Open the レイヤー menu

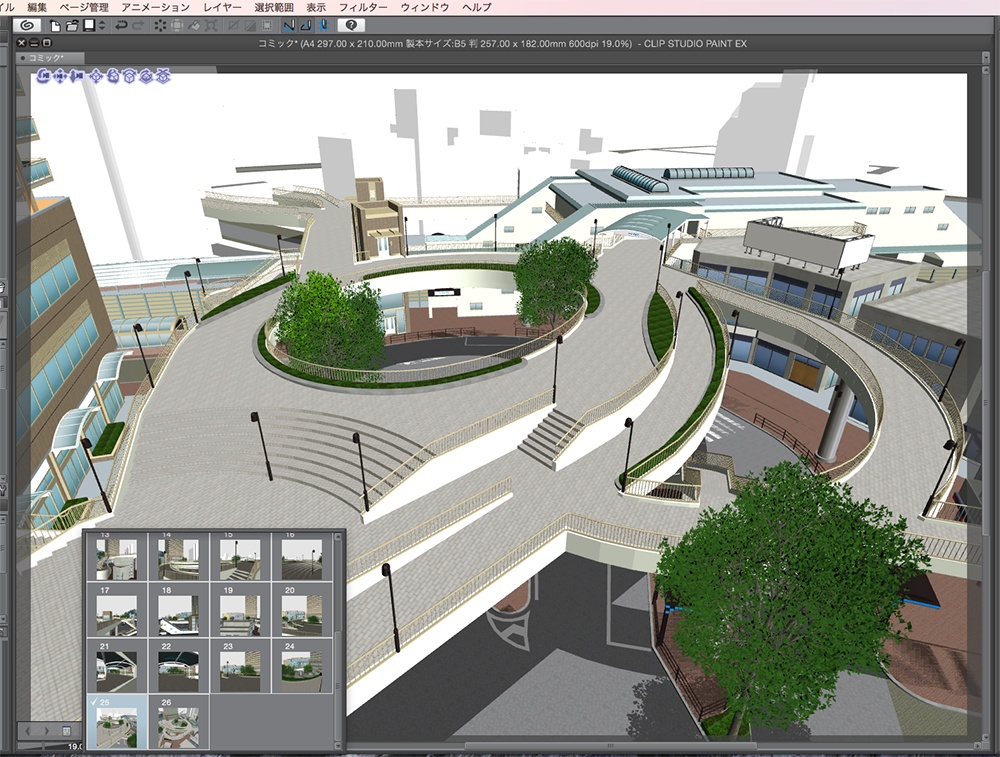[x=223, y=7]
